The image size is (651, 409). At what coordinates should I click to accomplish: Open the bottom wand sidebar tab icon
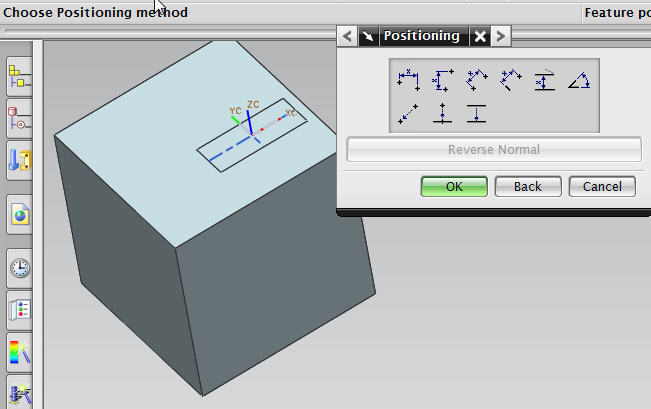click(20, 392)
